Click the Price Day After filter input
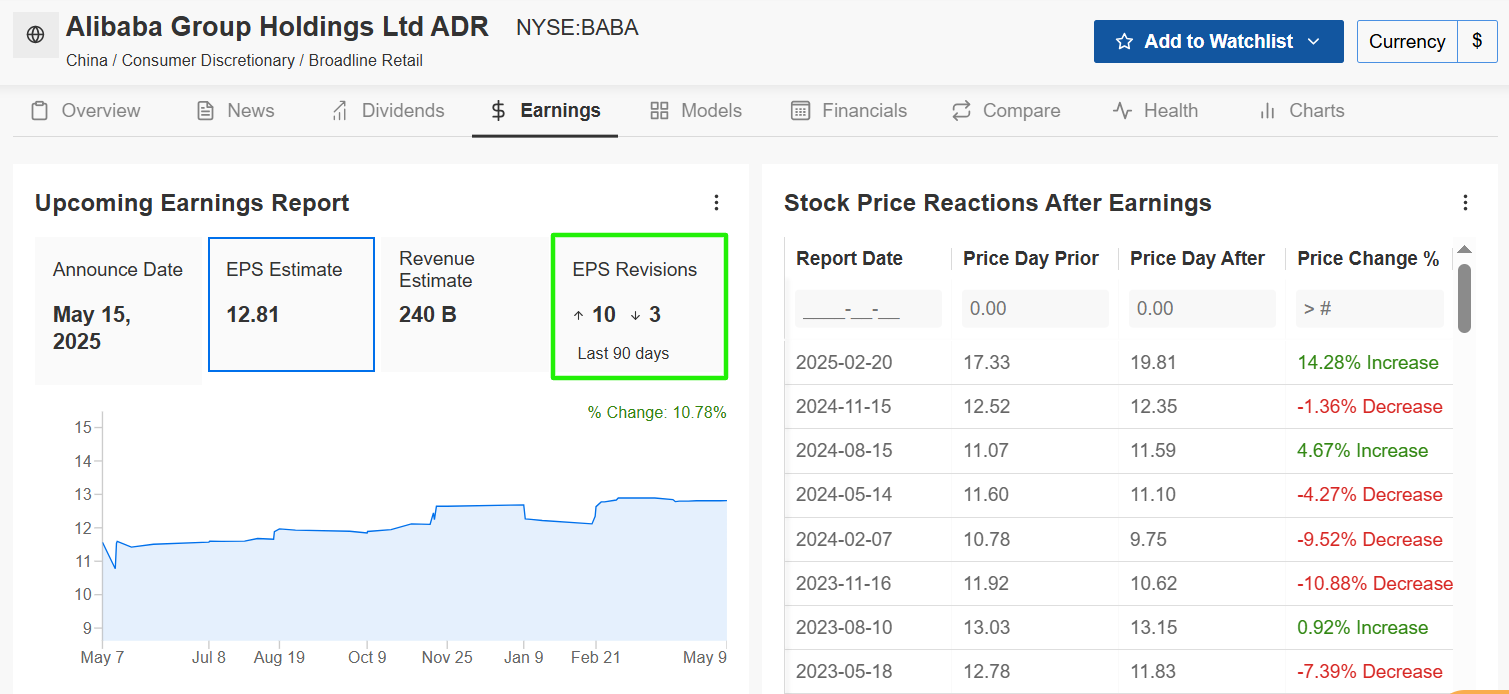The width and height of the screenshot is (1509, 694). [x=1202, y=309]
